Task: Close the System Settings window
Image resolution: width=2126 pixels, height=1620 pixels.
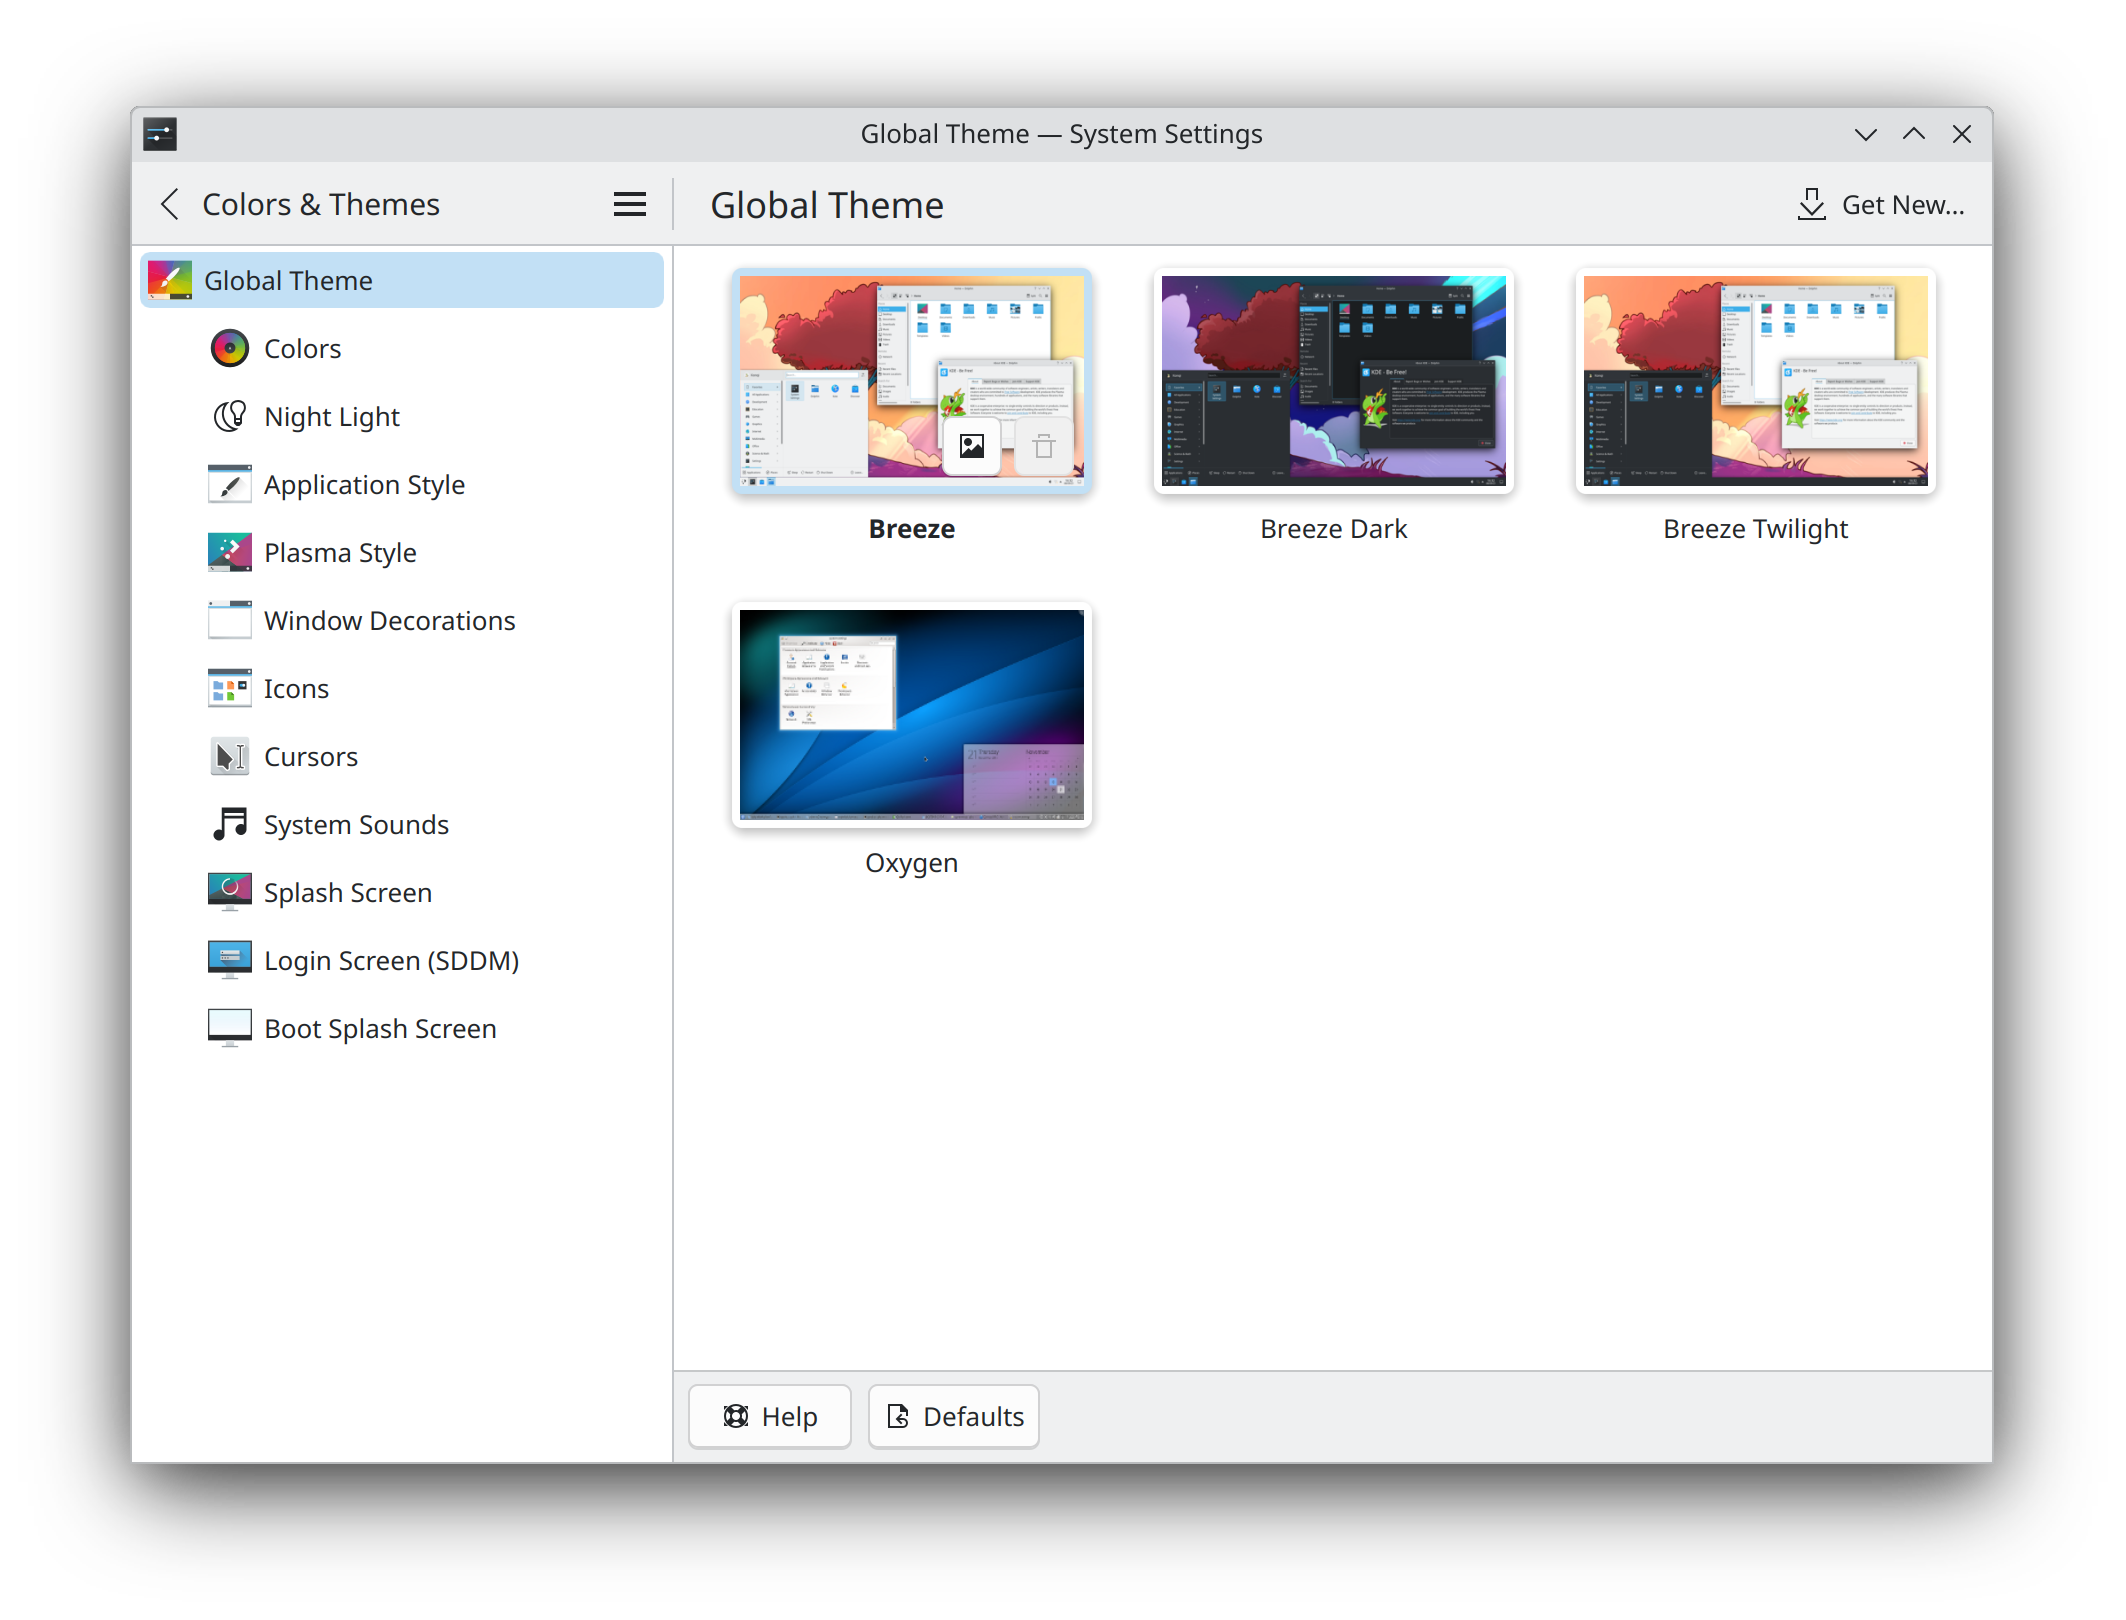Action: pyautogui.click(x=1961, y=134)
